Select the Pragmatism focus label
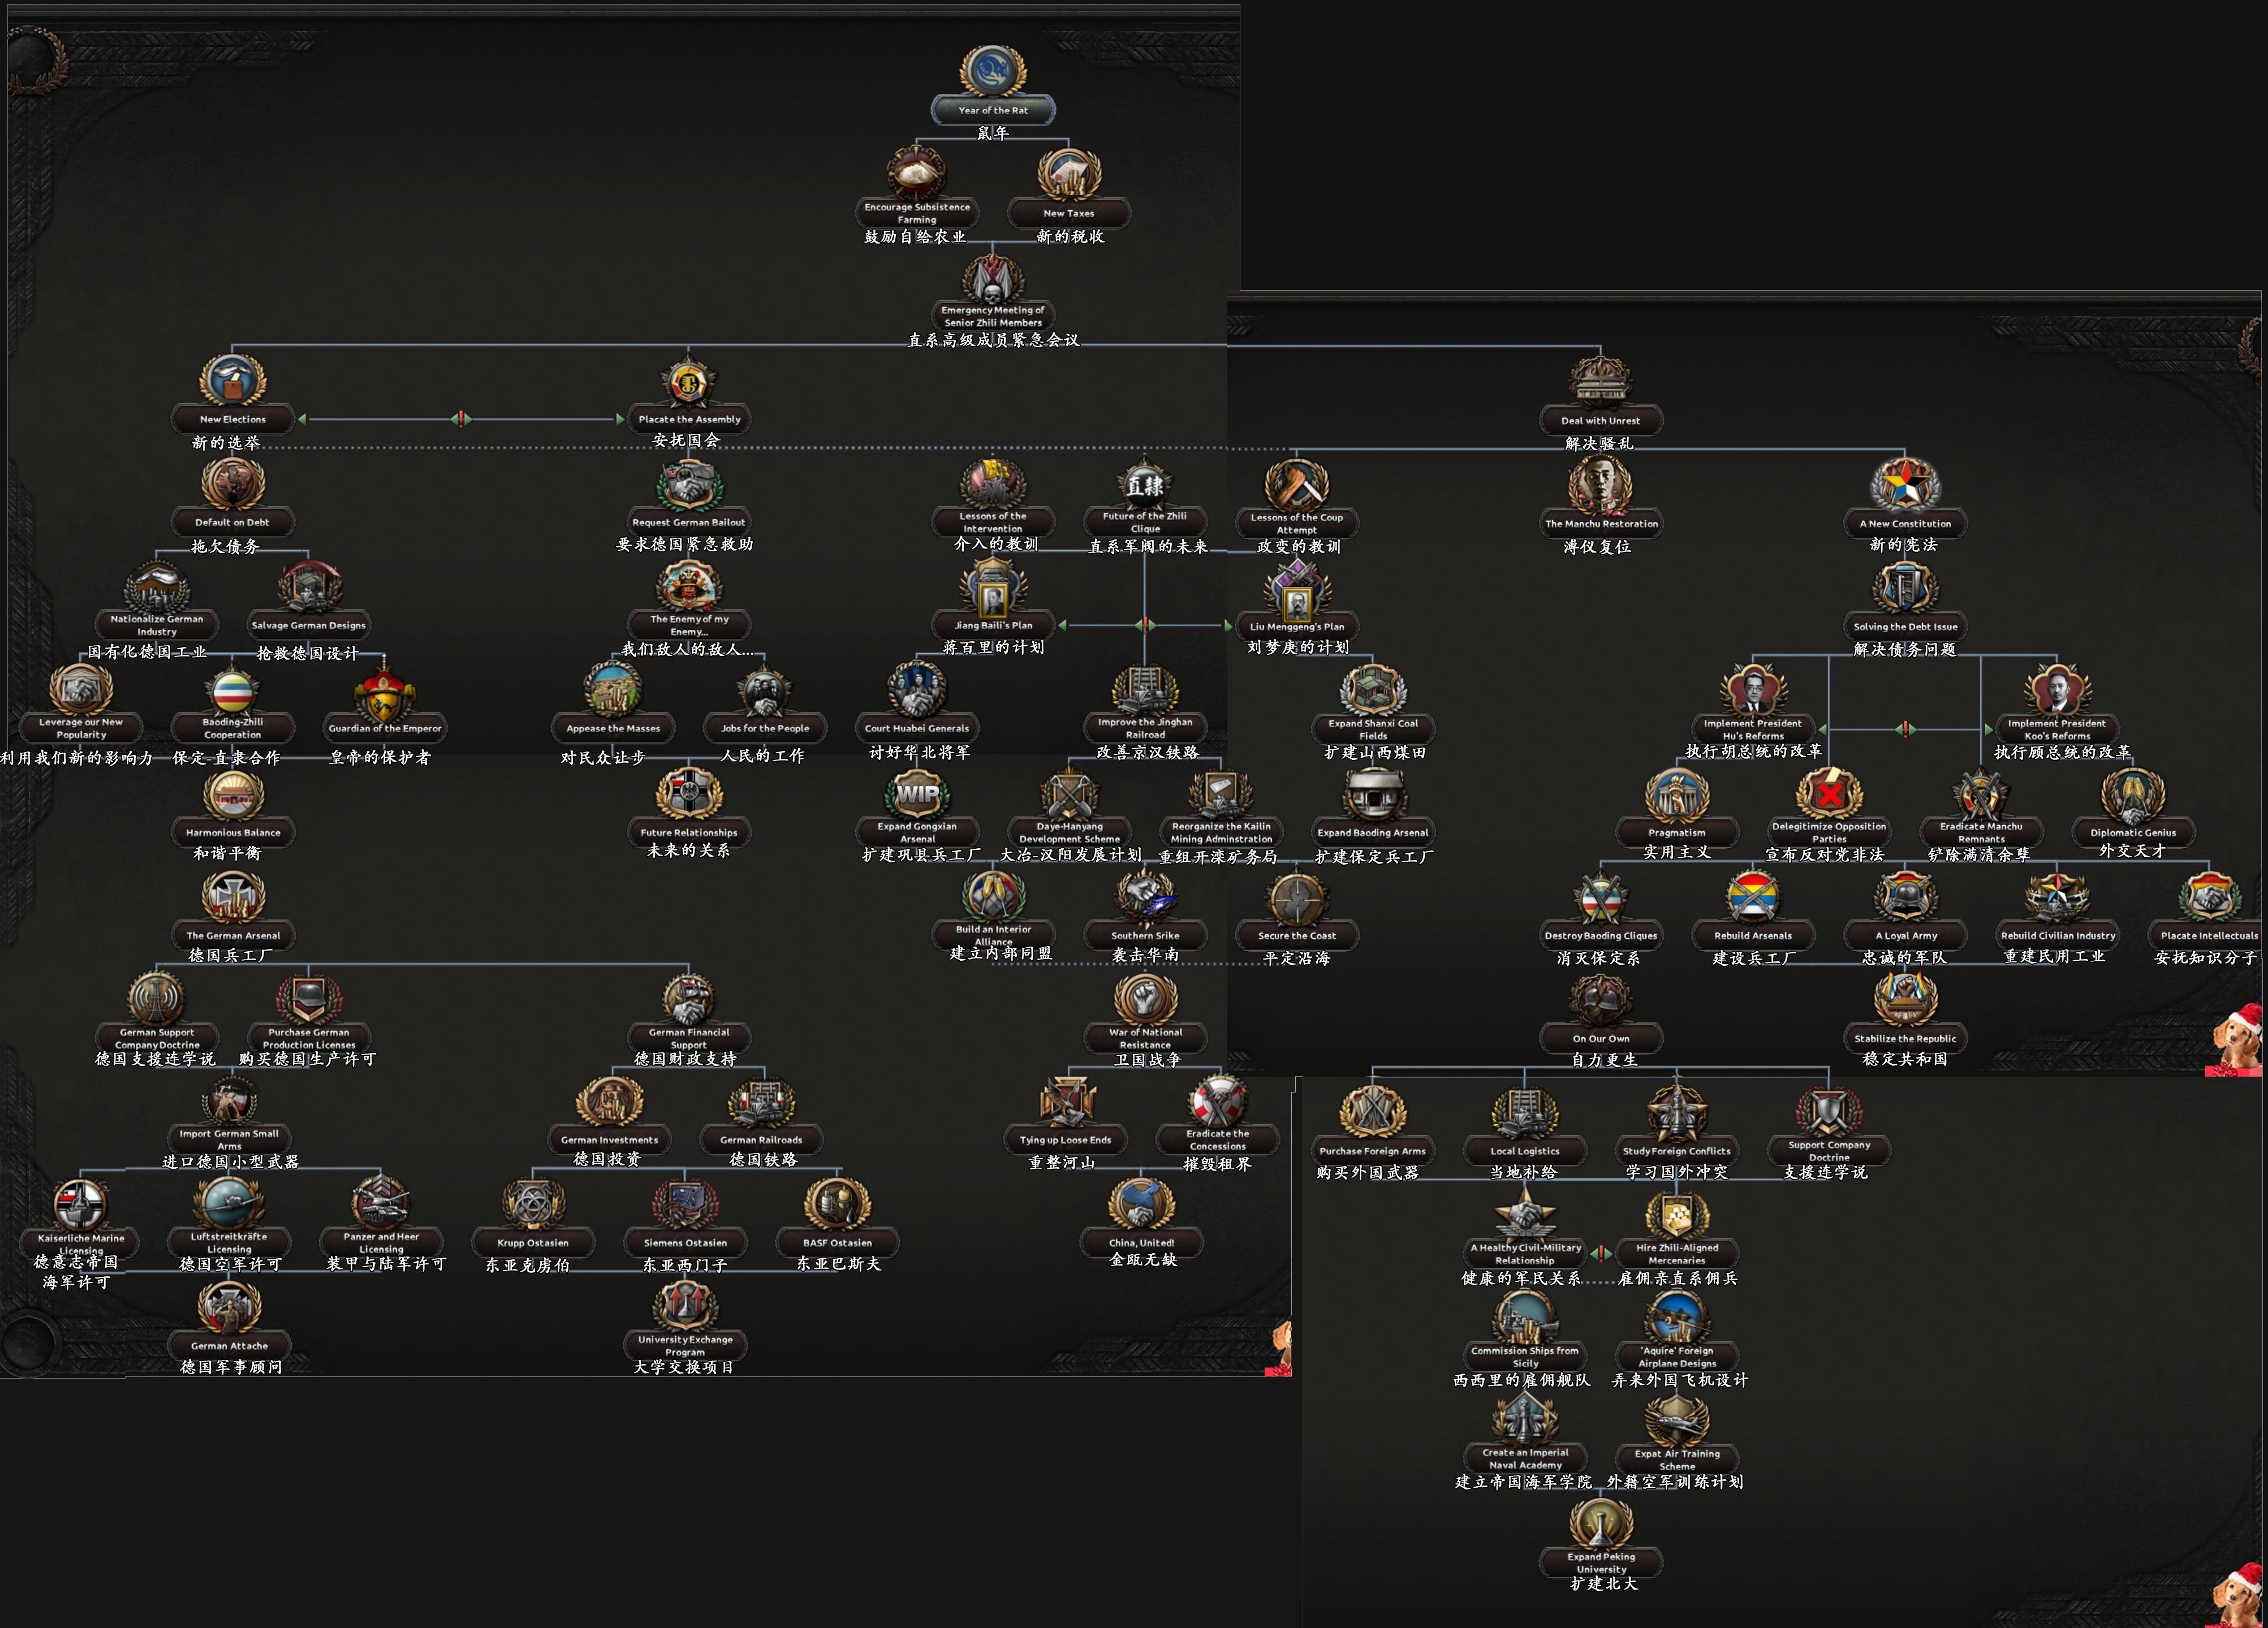This screenshot has height=1628, width=2268. tap(1677, 832)
